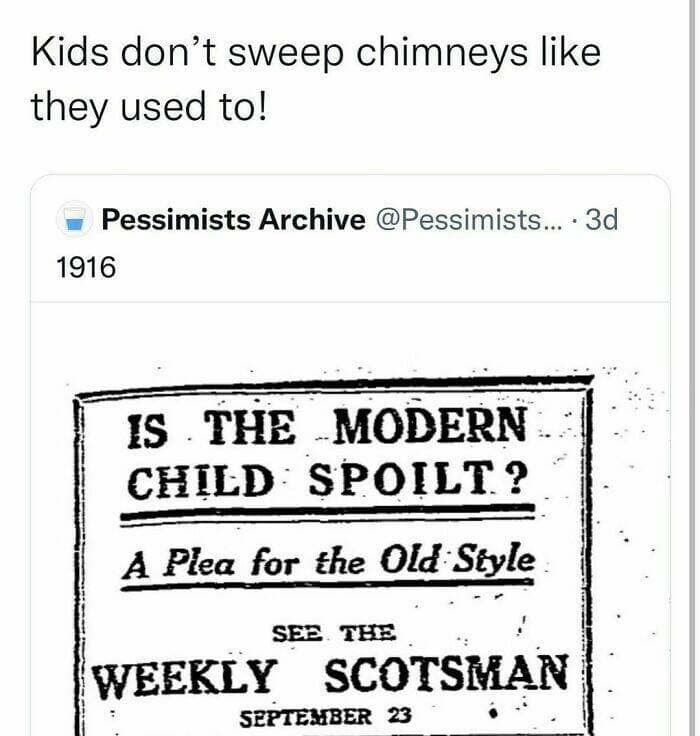
Task: Click "they used to!" in the tweet
Action: pyautogui.click(x=150, y=104)
